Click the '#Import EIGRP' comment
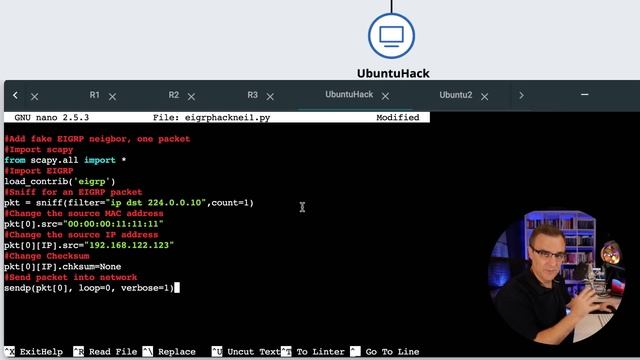 [x=39, y=171]
